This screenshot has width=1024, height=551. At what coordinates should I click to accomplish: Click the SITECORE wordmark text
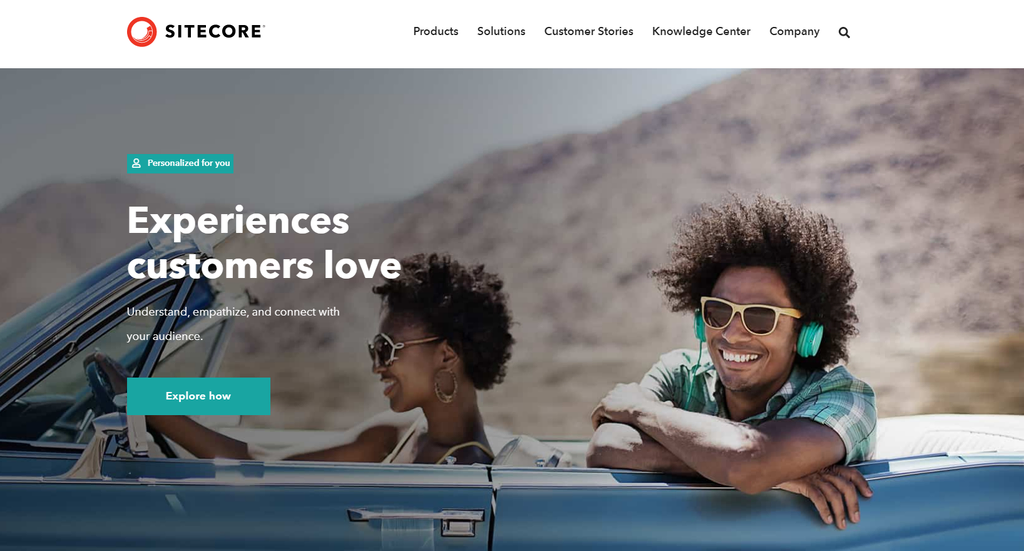click(x=215, y=31)
